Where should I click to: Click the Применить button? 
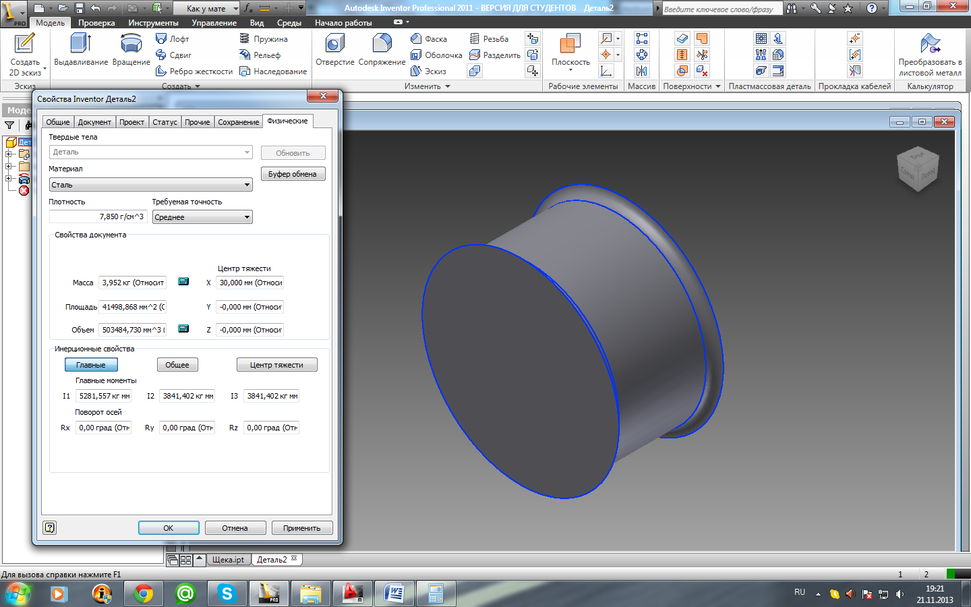pos(301,528)
